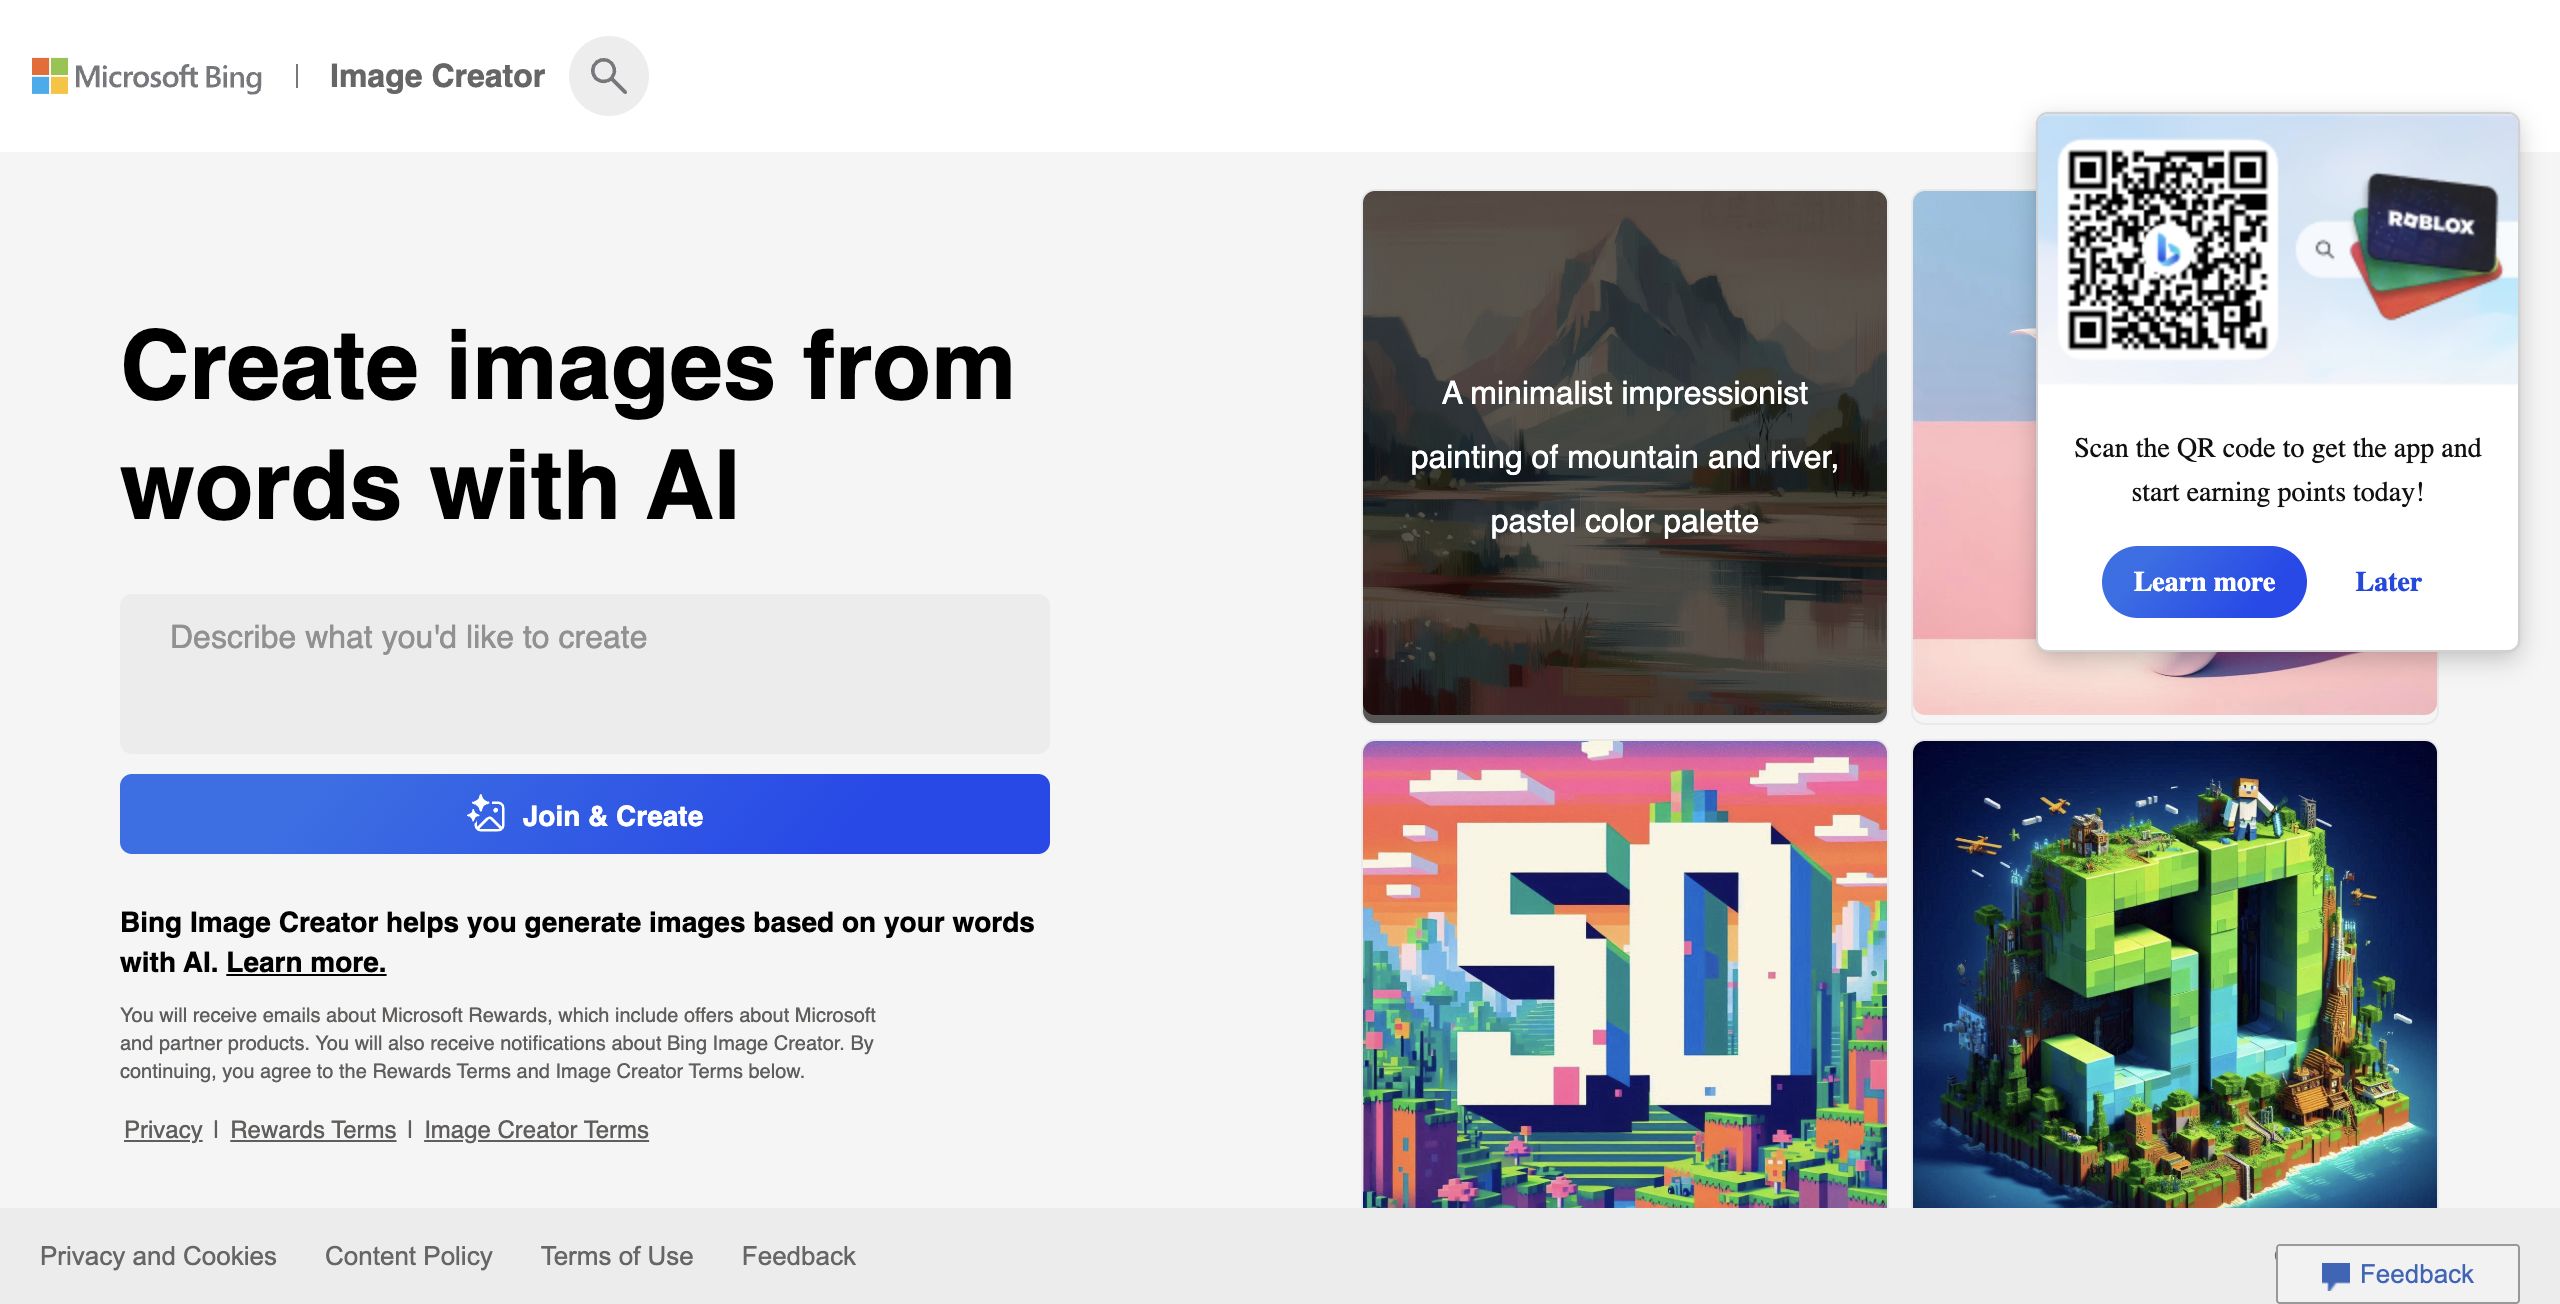Click the Feedback speech bubble icon

(2335, 1275)
